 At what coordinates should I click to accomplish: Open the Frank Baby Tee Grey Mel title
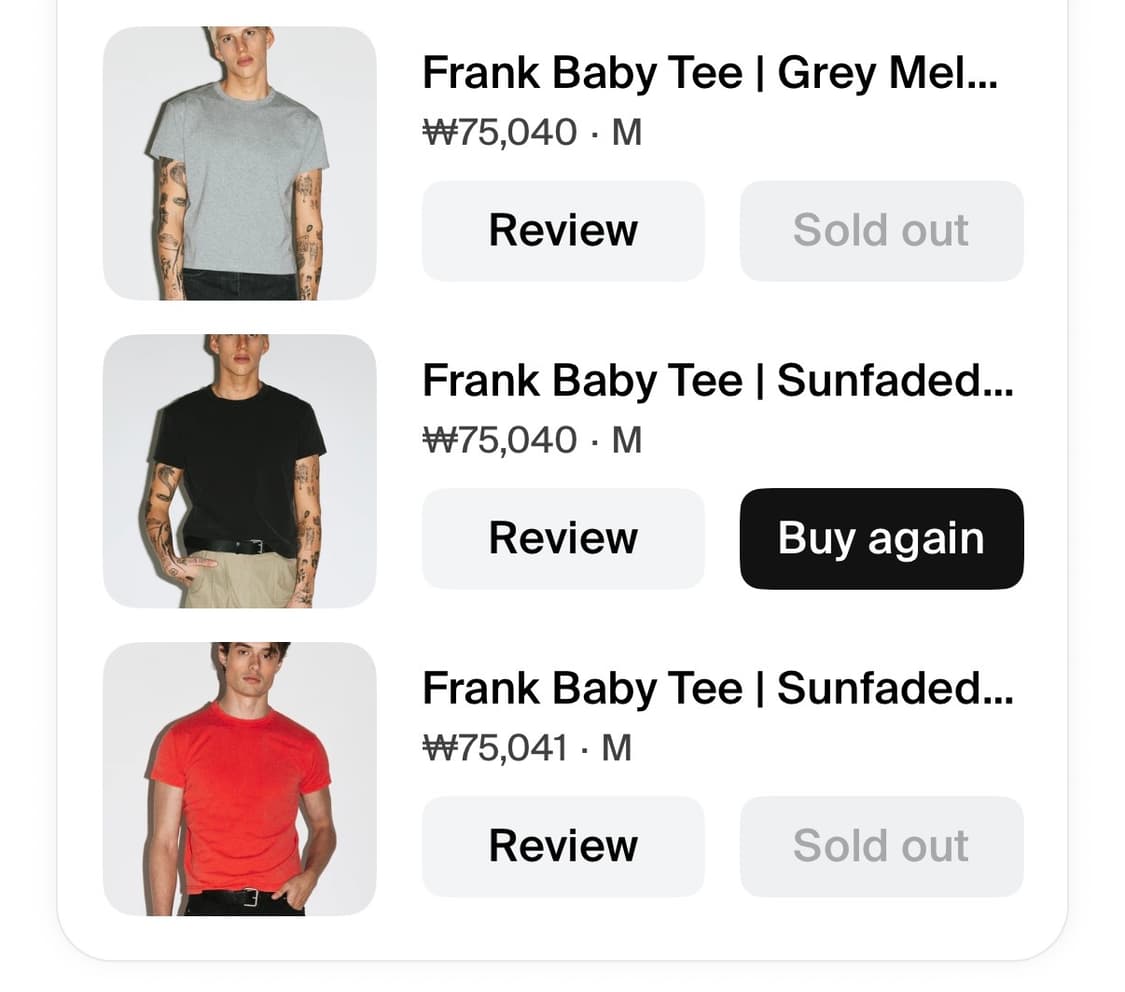(x=710, y=73)
